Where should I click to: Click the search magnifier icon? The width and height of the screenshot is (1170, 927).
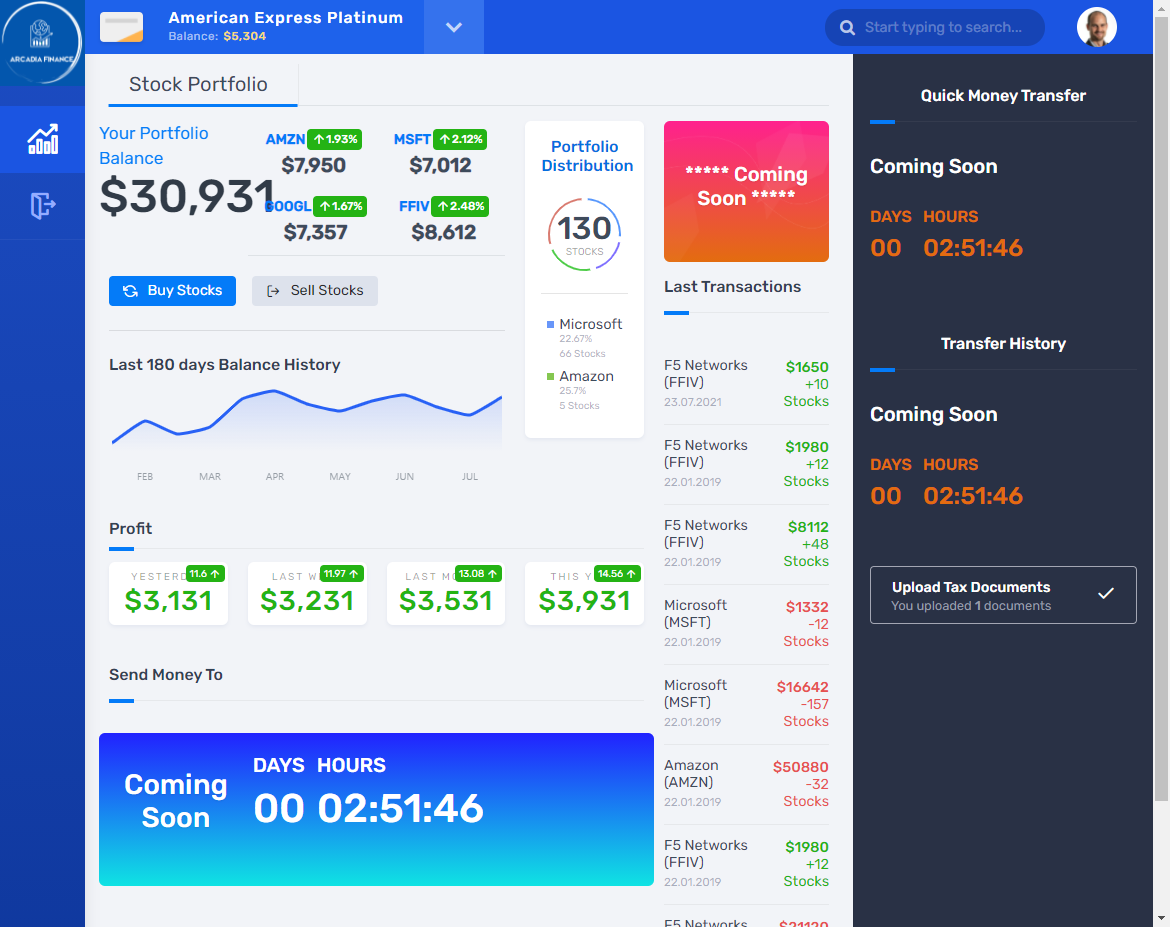[x=847, y=28]
